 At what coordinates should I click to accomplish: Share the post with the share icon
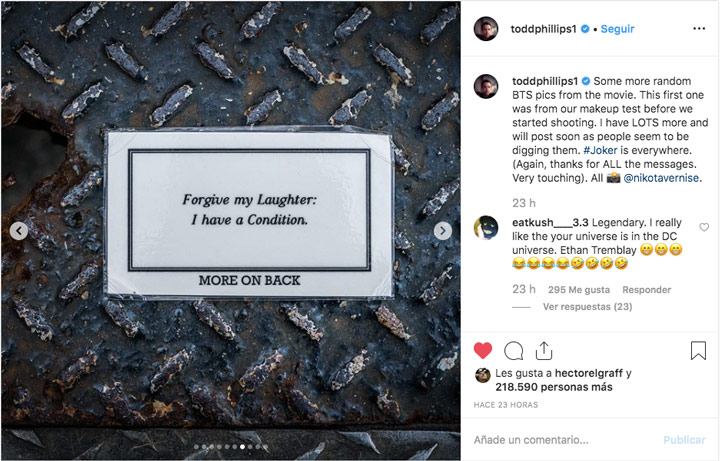544,351
